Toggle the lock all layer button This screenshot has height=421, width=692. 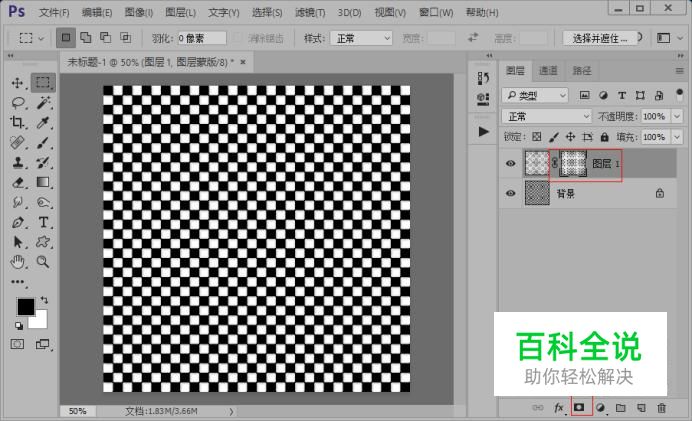pos(606,137)
